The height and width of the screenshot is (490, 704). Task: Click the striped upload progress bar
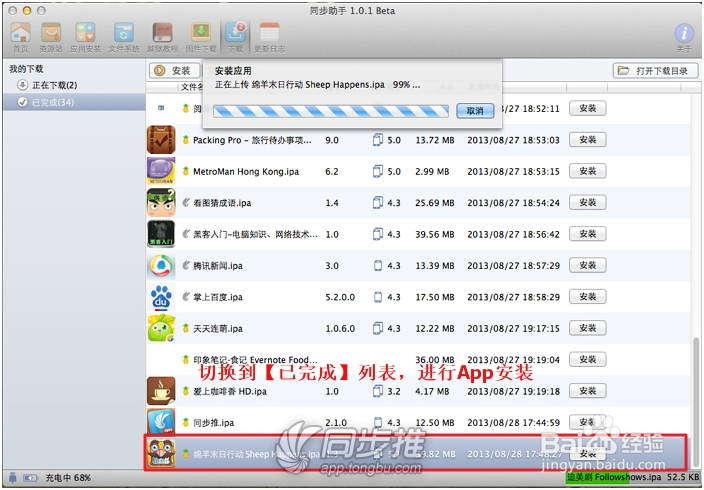point(331,111)
